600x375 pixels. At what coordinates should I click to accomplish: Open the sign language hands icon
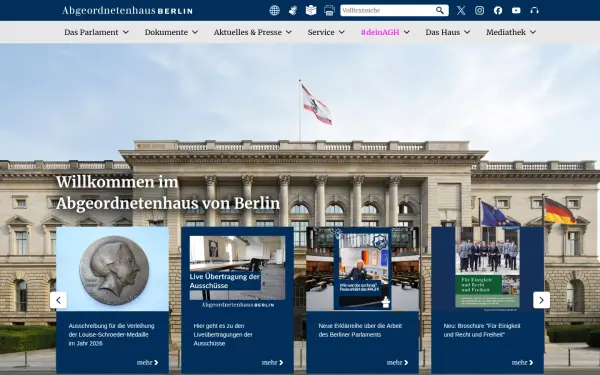click(x=293, y=10)
